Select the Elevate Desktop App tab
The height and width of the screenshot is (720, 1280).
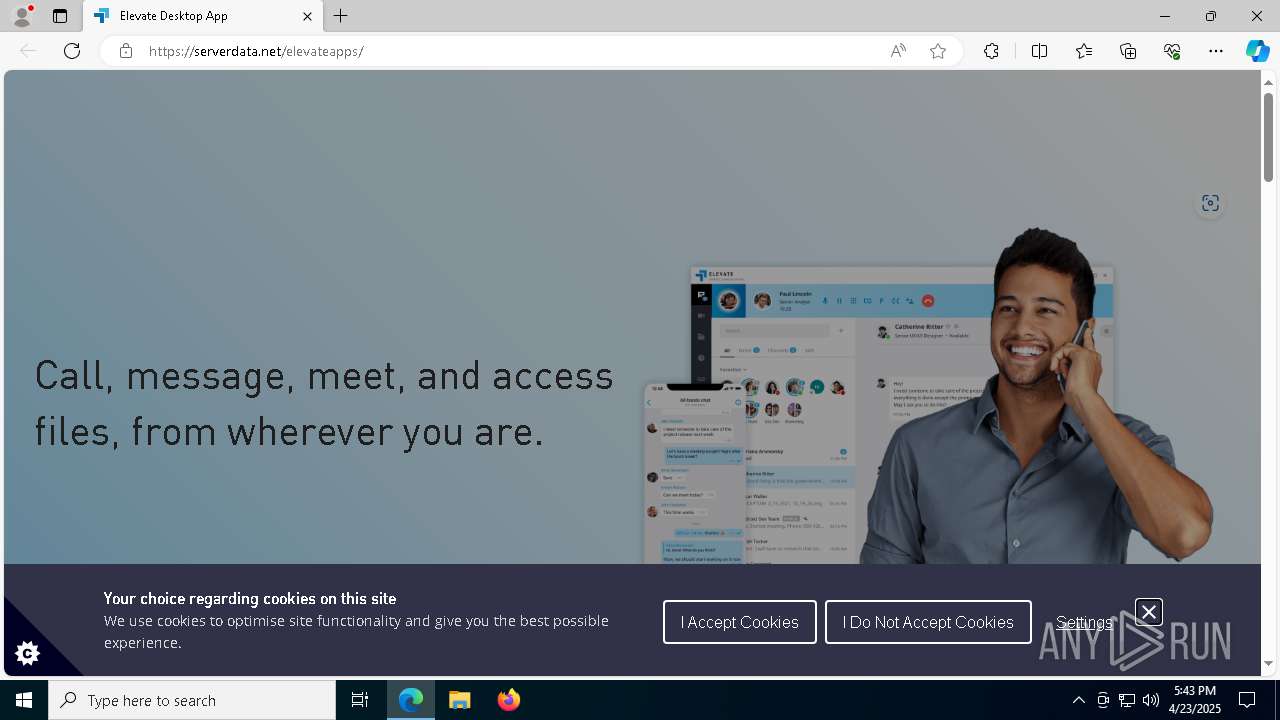tap(203, 16)
